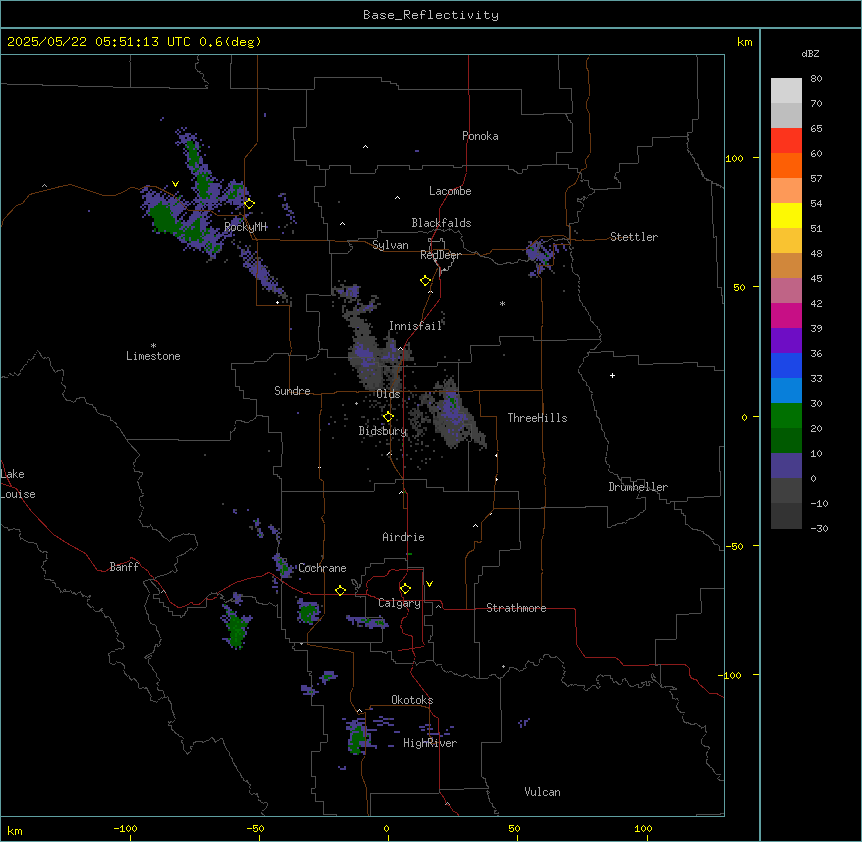Image resolution: width=862 pixels, height=842 pixels.
Task: Click the yellow diamond marker southeast of Cochrane
Action: (x=340, y=591)
